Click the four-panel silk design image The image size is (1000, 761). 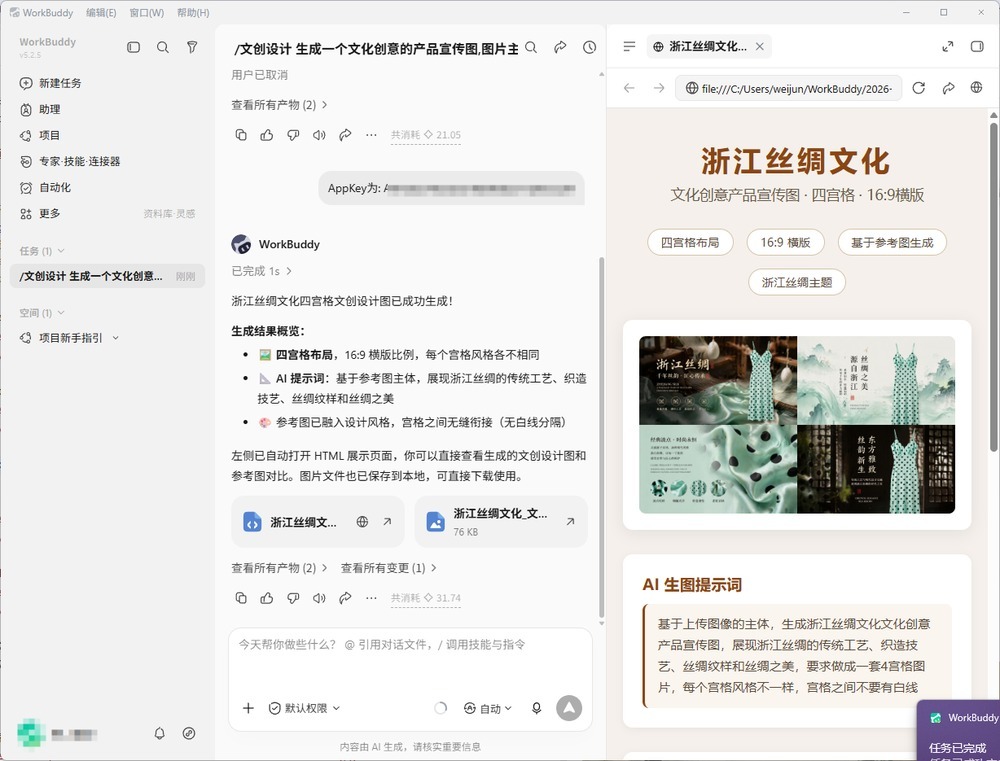pos(797,425)
